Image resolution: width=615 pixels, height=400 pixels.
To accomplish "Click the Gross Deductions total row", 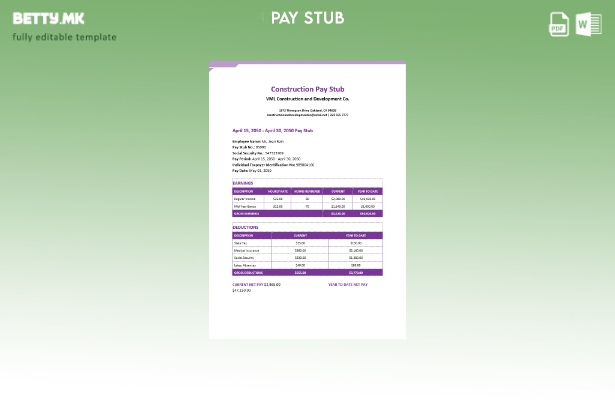I will [x=307, y=272].
